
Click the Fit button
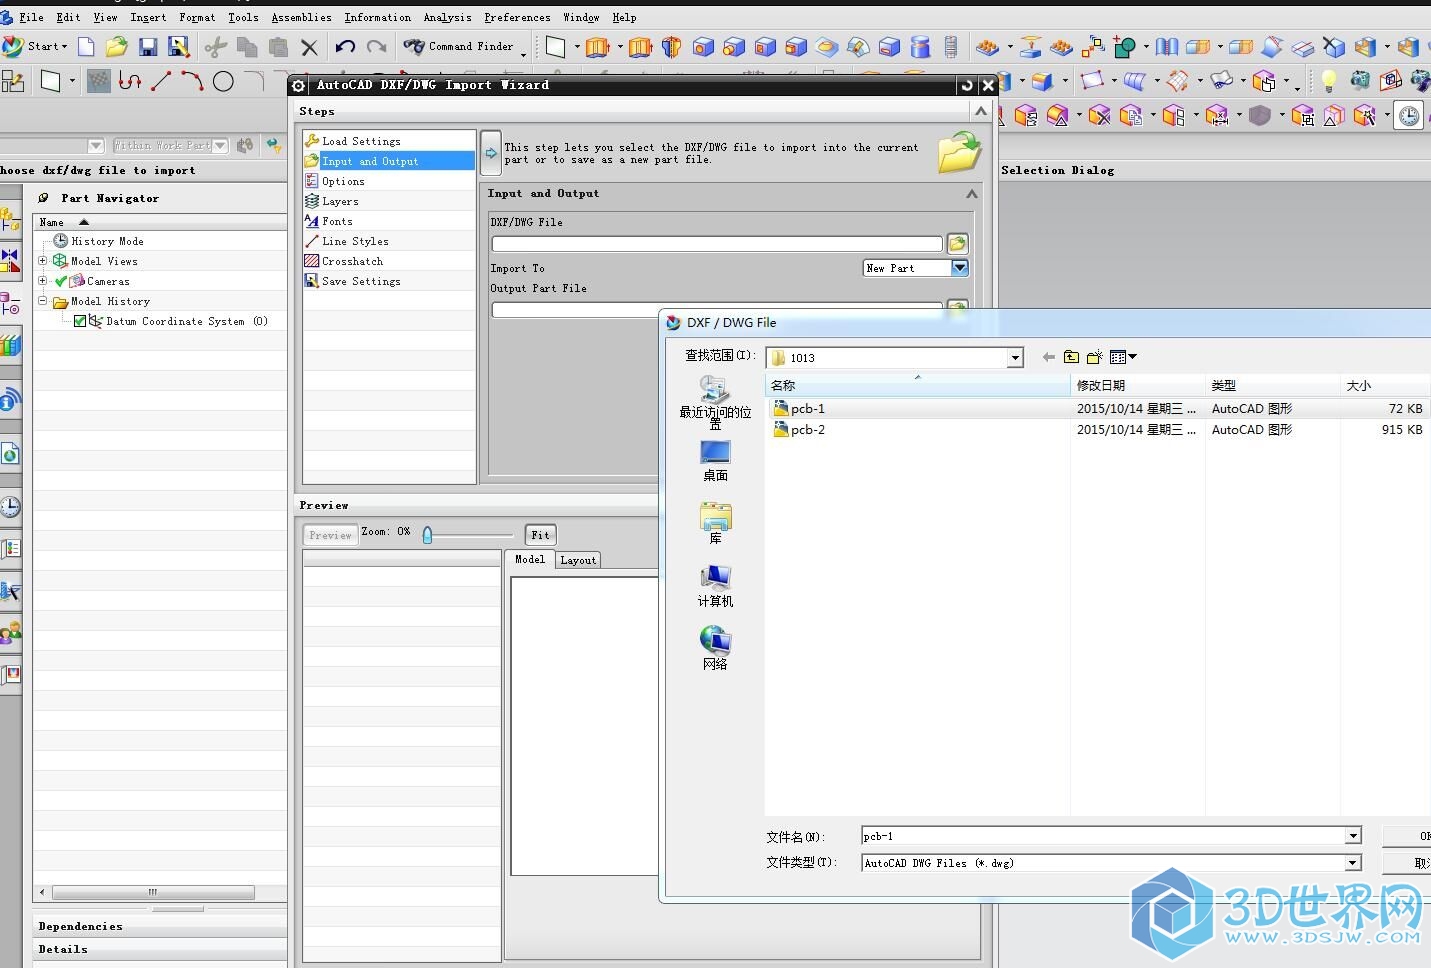(x=540, y=535)
